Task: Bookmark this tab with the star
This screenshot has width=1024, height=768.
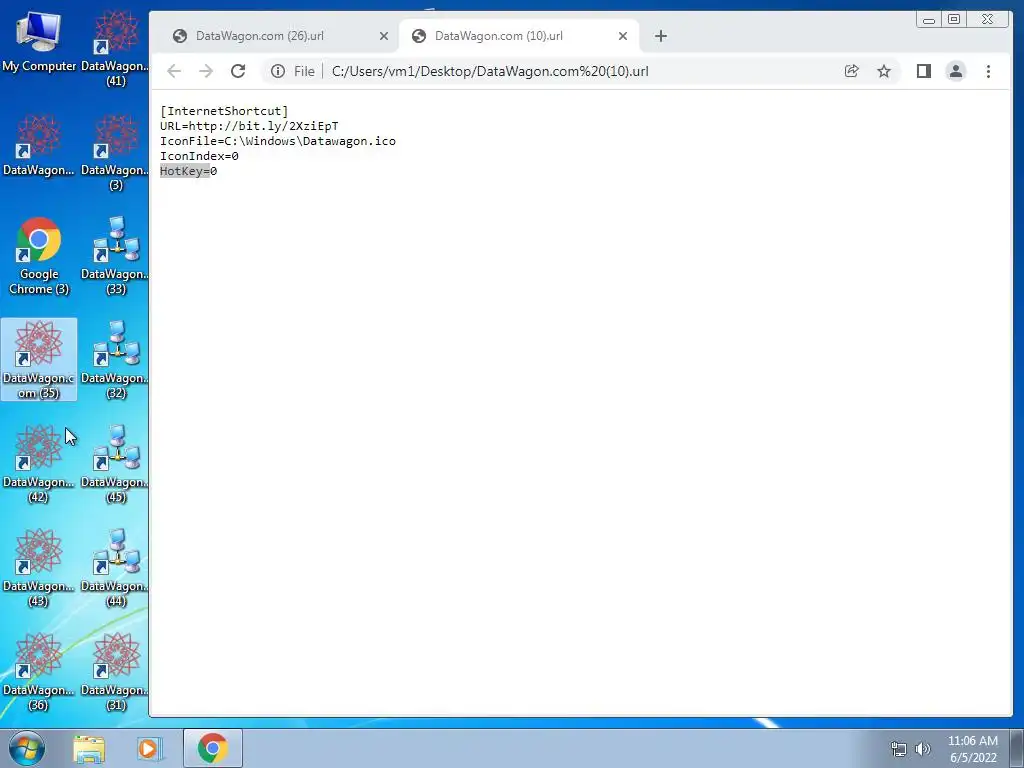Action: [884, 71]
